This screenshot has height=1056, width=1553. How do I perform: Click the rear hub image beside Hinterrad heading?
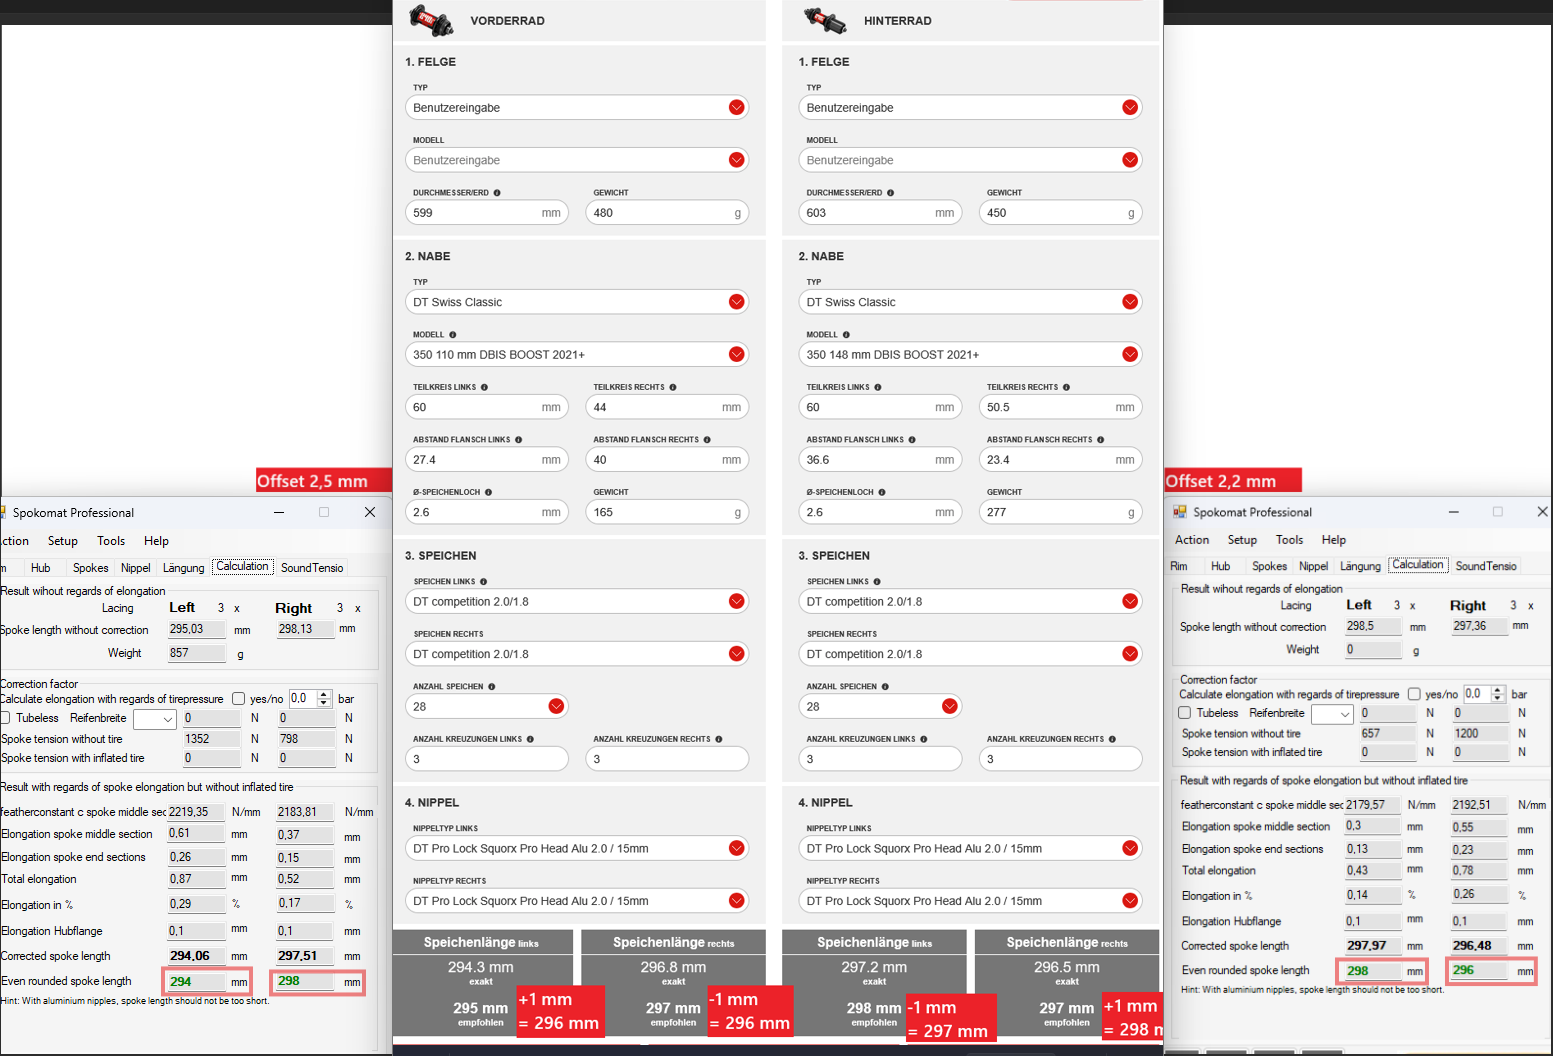pos(825,20)
